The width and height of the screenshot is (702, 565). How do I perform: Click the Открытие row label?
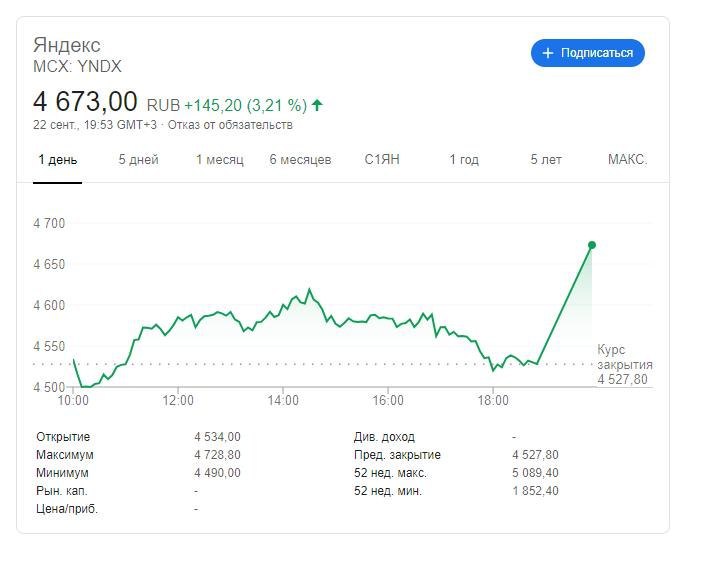(63, 437)
